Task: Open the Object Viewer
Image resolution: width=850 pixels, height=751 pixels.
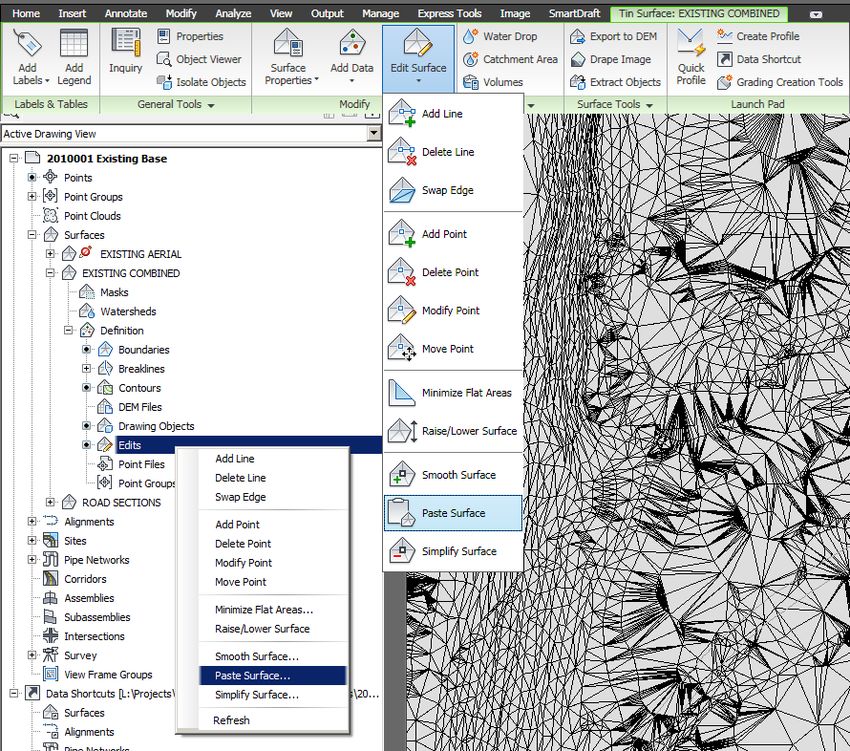Action: (198, 59)
